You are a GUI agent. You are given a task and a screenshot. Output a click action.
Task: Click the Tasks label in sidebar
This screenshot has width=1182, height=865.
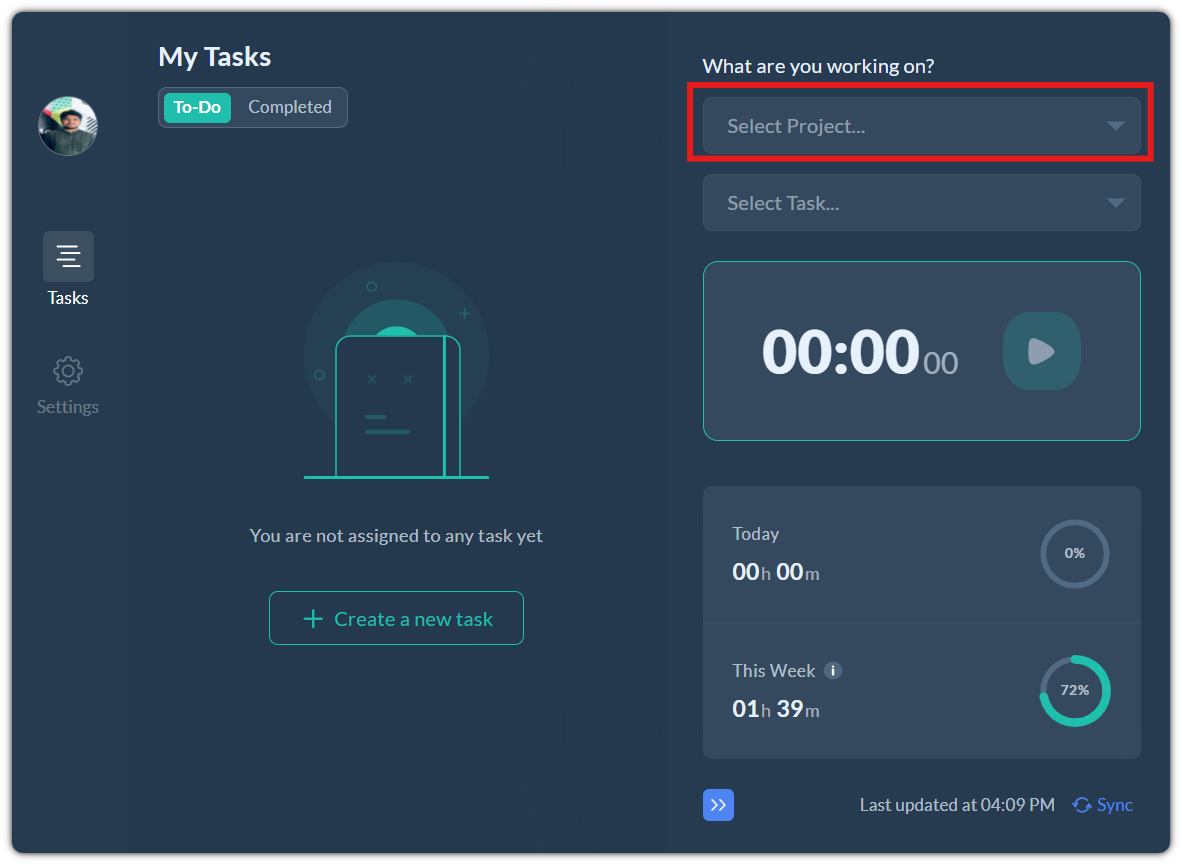click(x=68, y=298)
